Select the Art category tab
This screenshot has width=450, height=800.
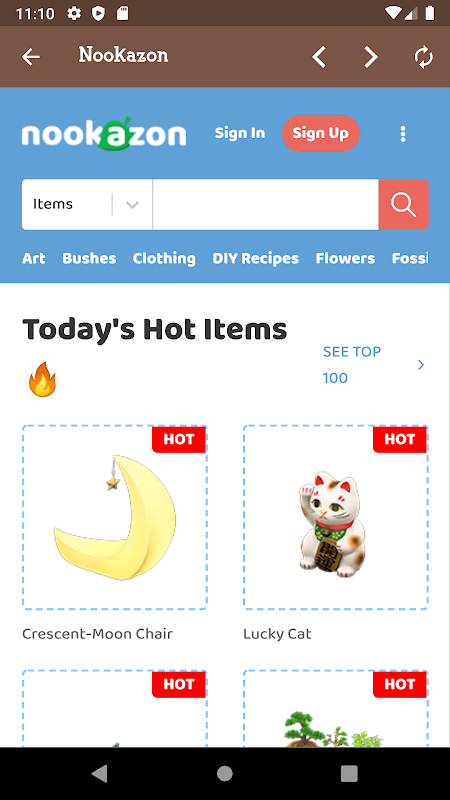pos(34,258)
